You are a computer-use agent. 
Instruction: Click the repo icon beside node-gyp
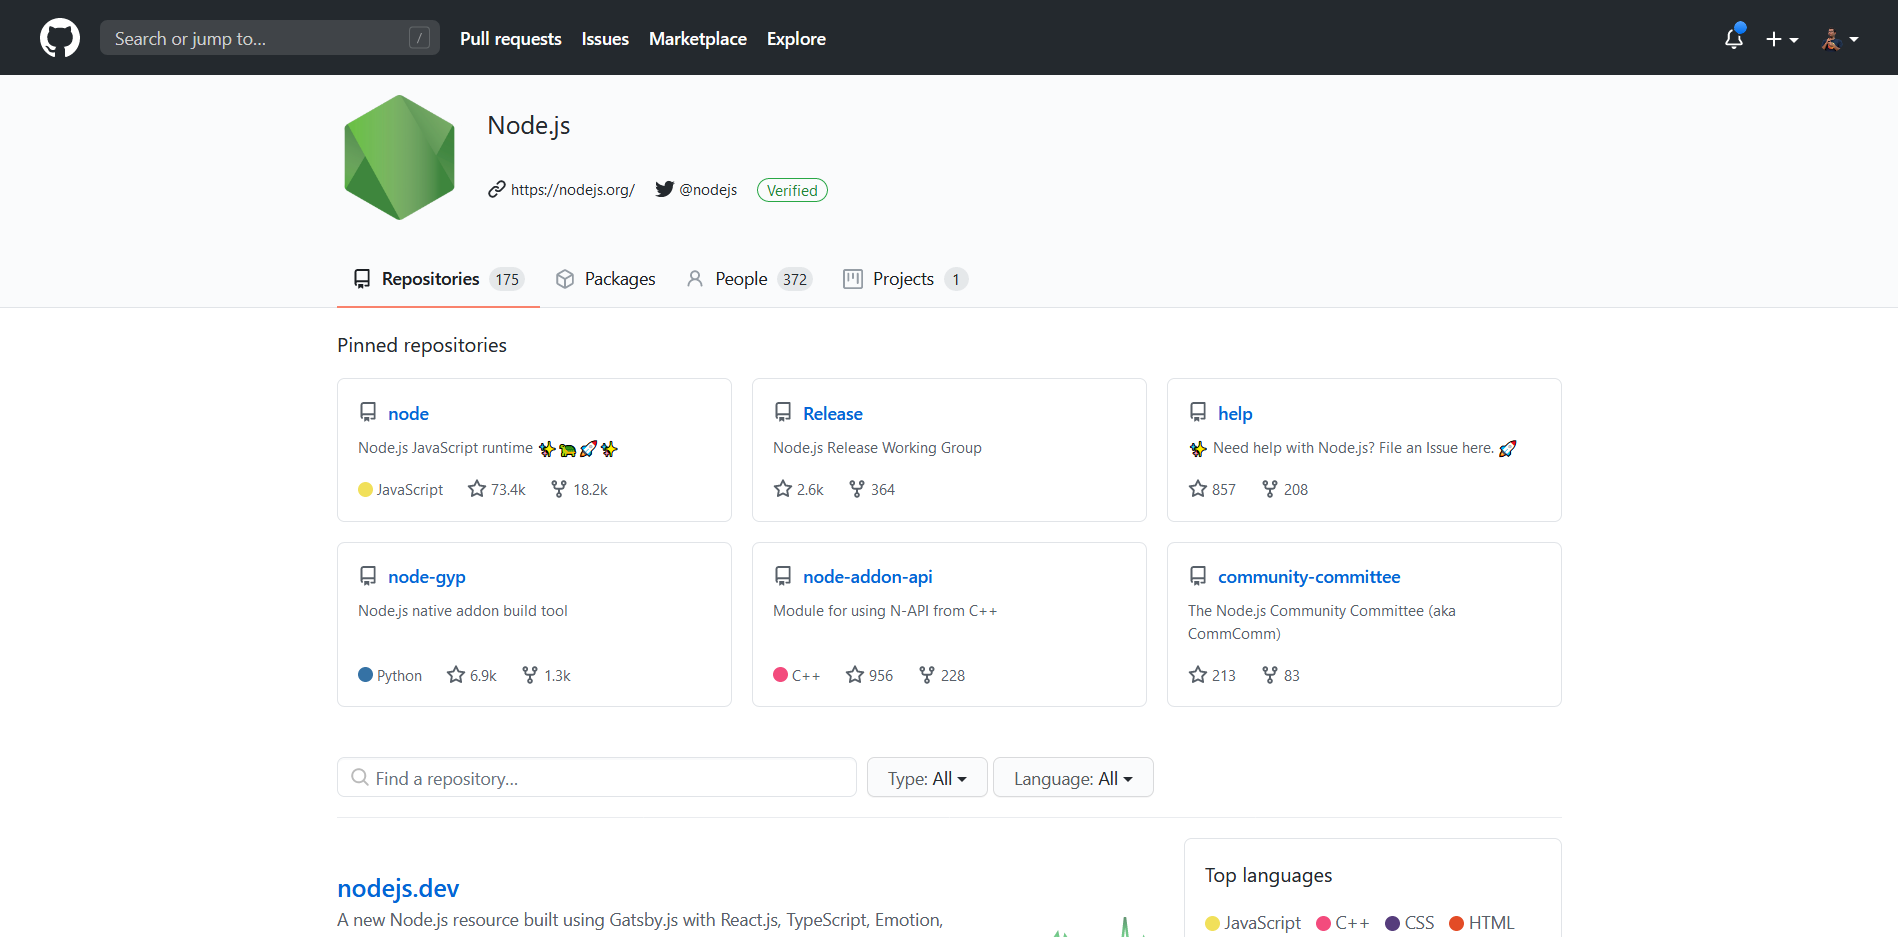(368, 576)
